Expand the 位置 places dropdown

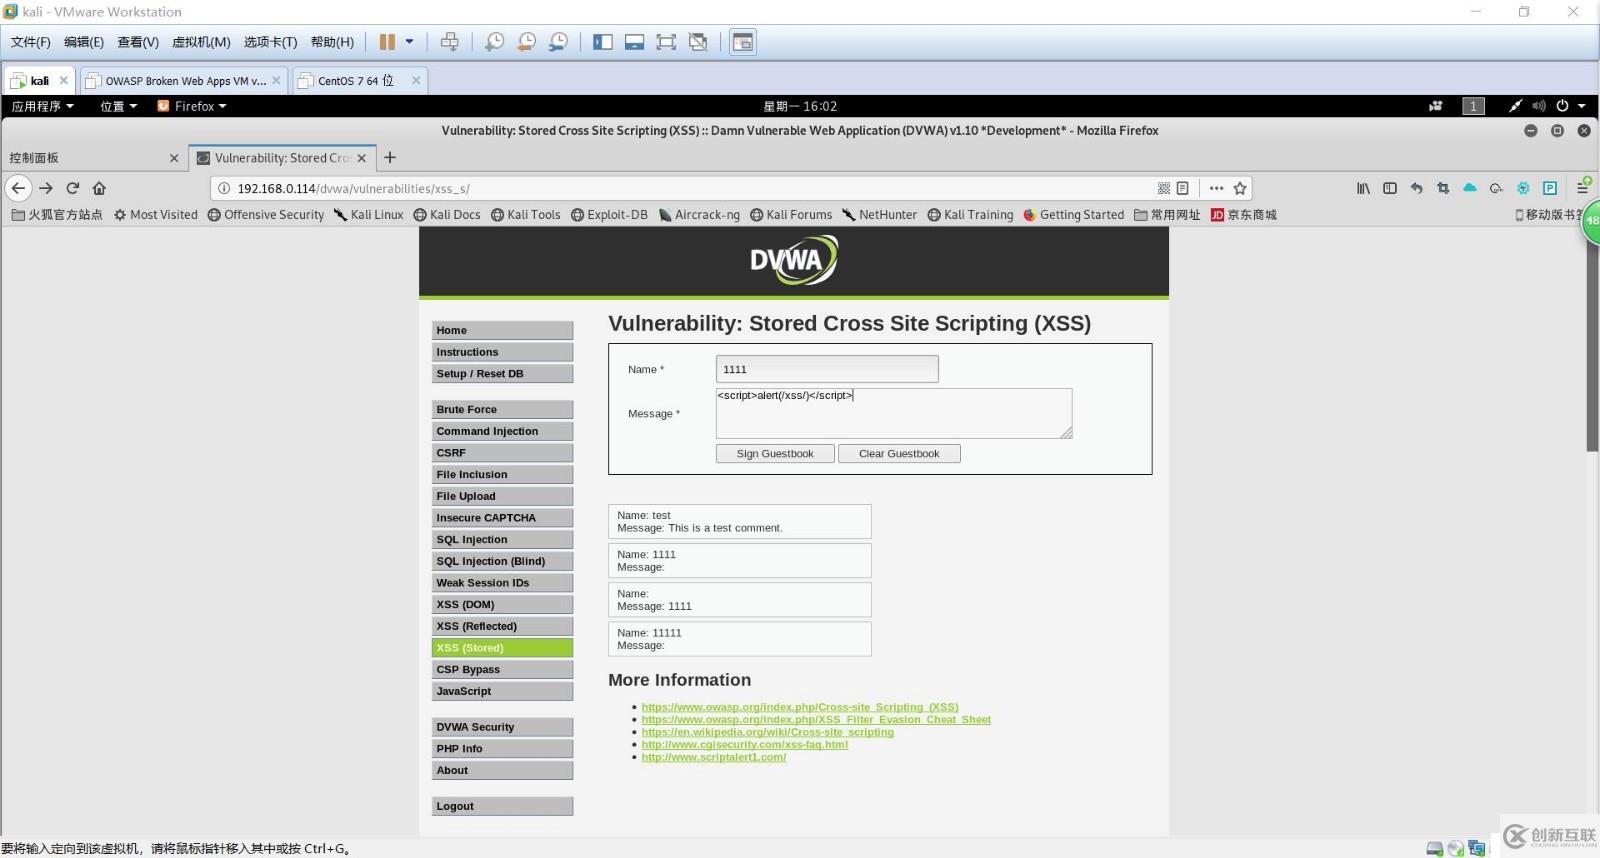point(118,106)
